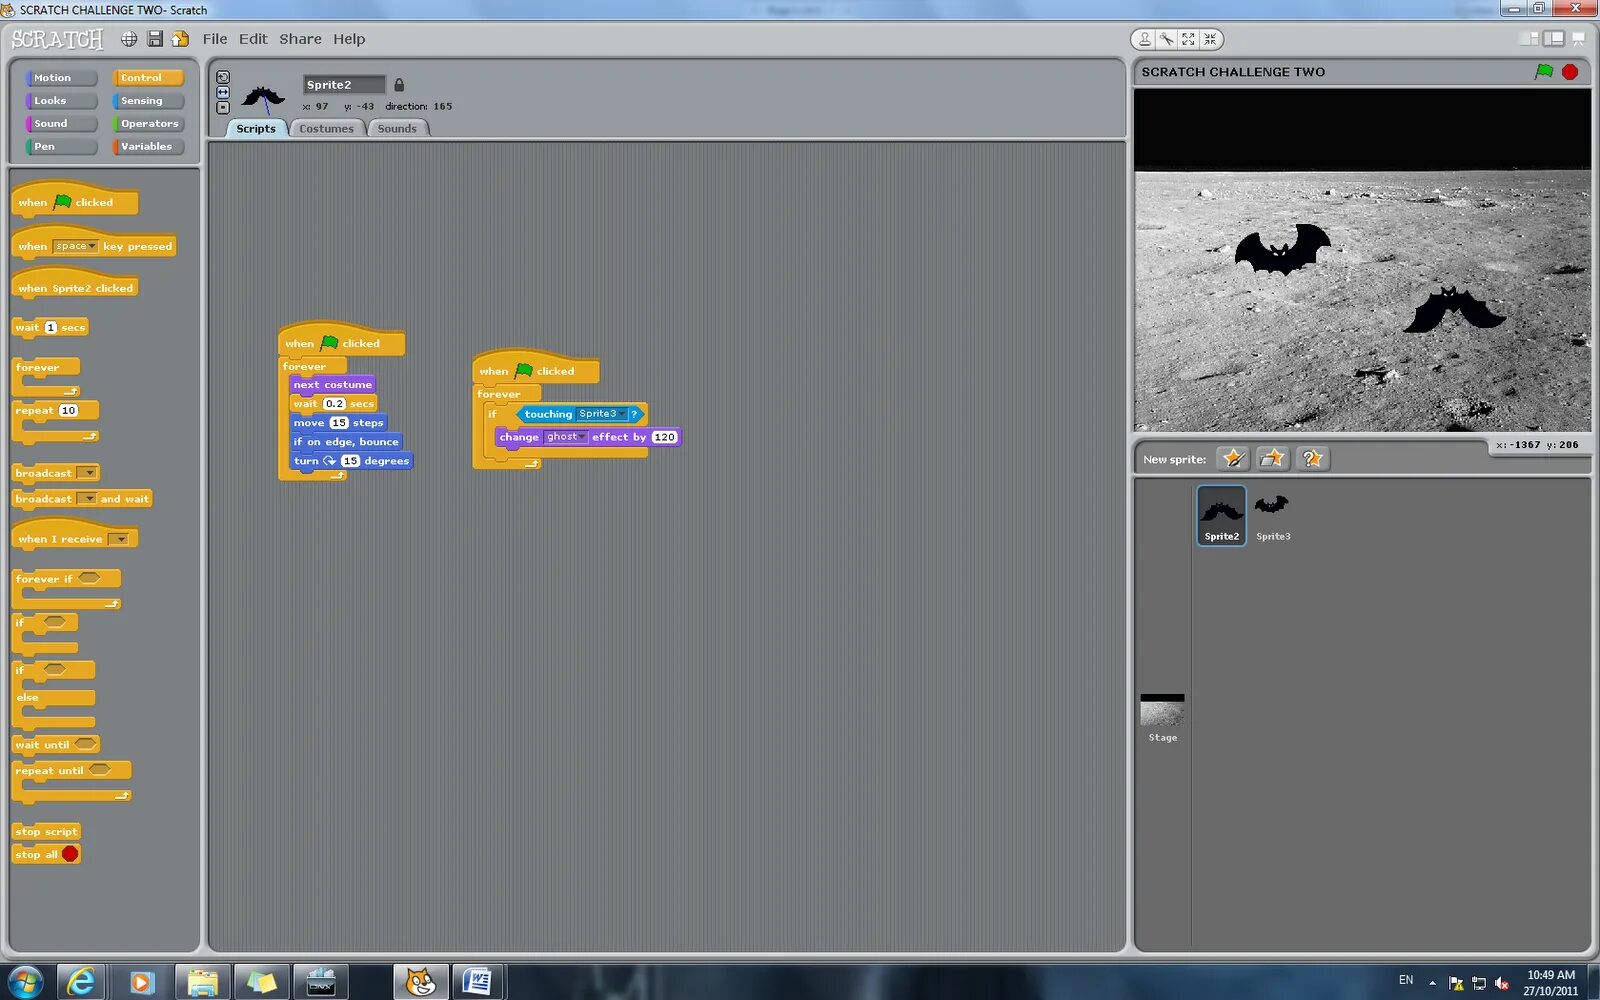Screen dimensions: 1600x1000
Task: Click the Scratch cat icon in the taskbar
Action: coord(421,982)
